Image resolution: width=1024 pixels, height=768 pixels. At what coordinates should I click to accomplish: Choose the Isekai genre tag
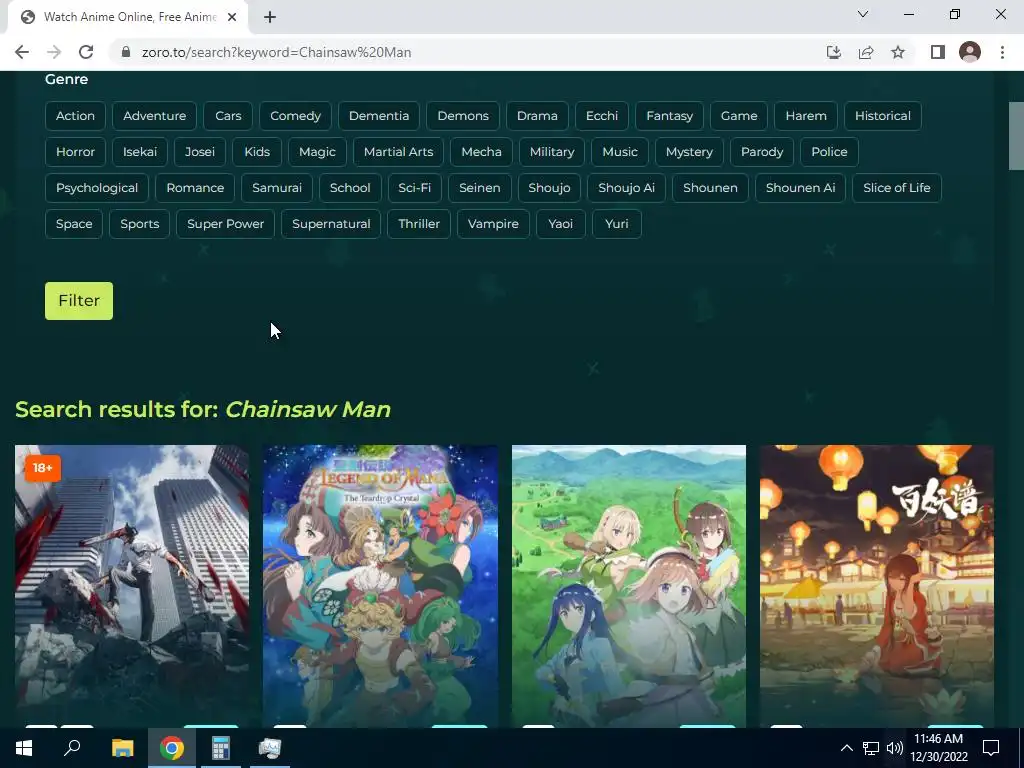(x=140, y=152)
